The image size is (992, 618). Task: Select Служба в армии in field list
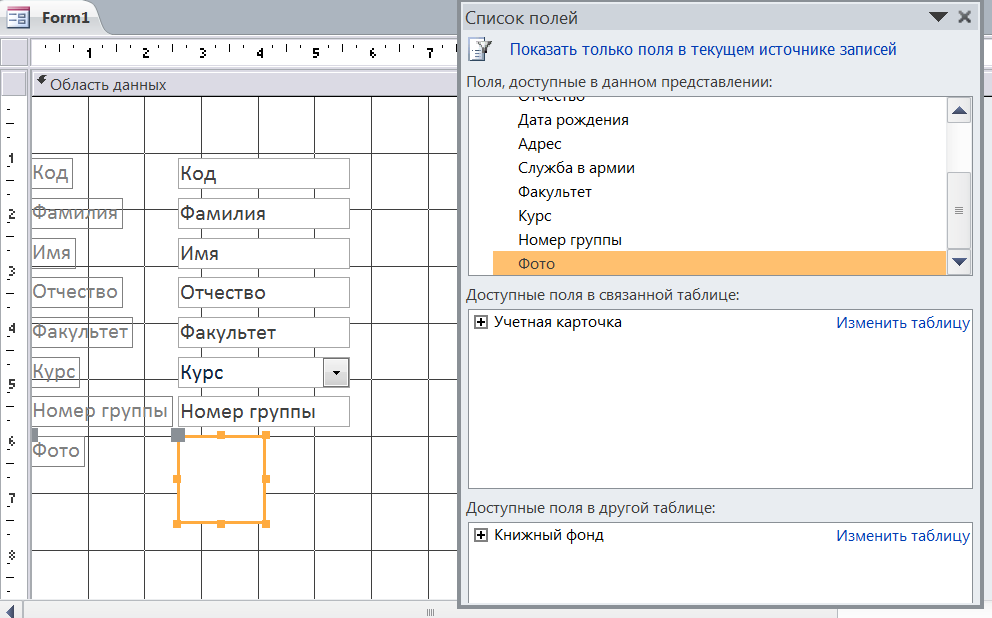[x=576, y=168]
